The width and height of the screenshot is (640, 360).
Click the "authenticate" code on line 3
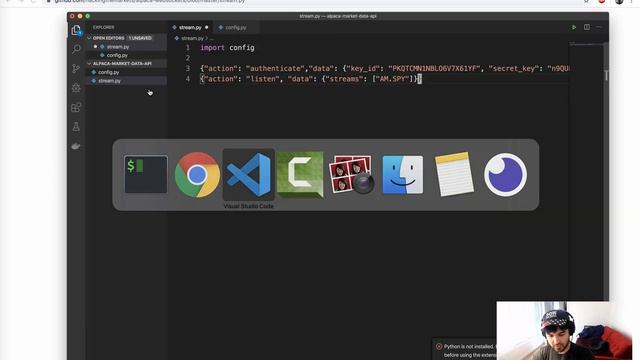(x=276, y=69)
